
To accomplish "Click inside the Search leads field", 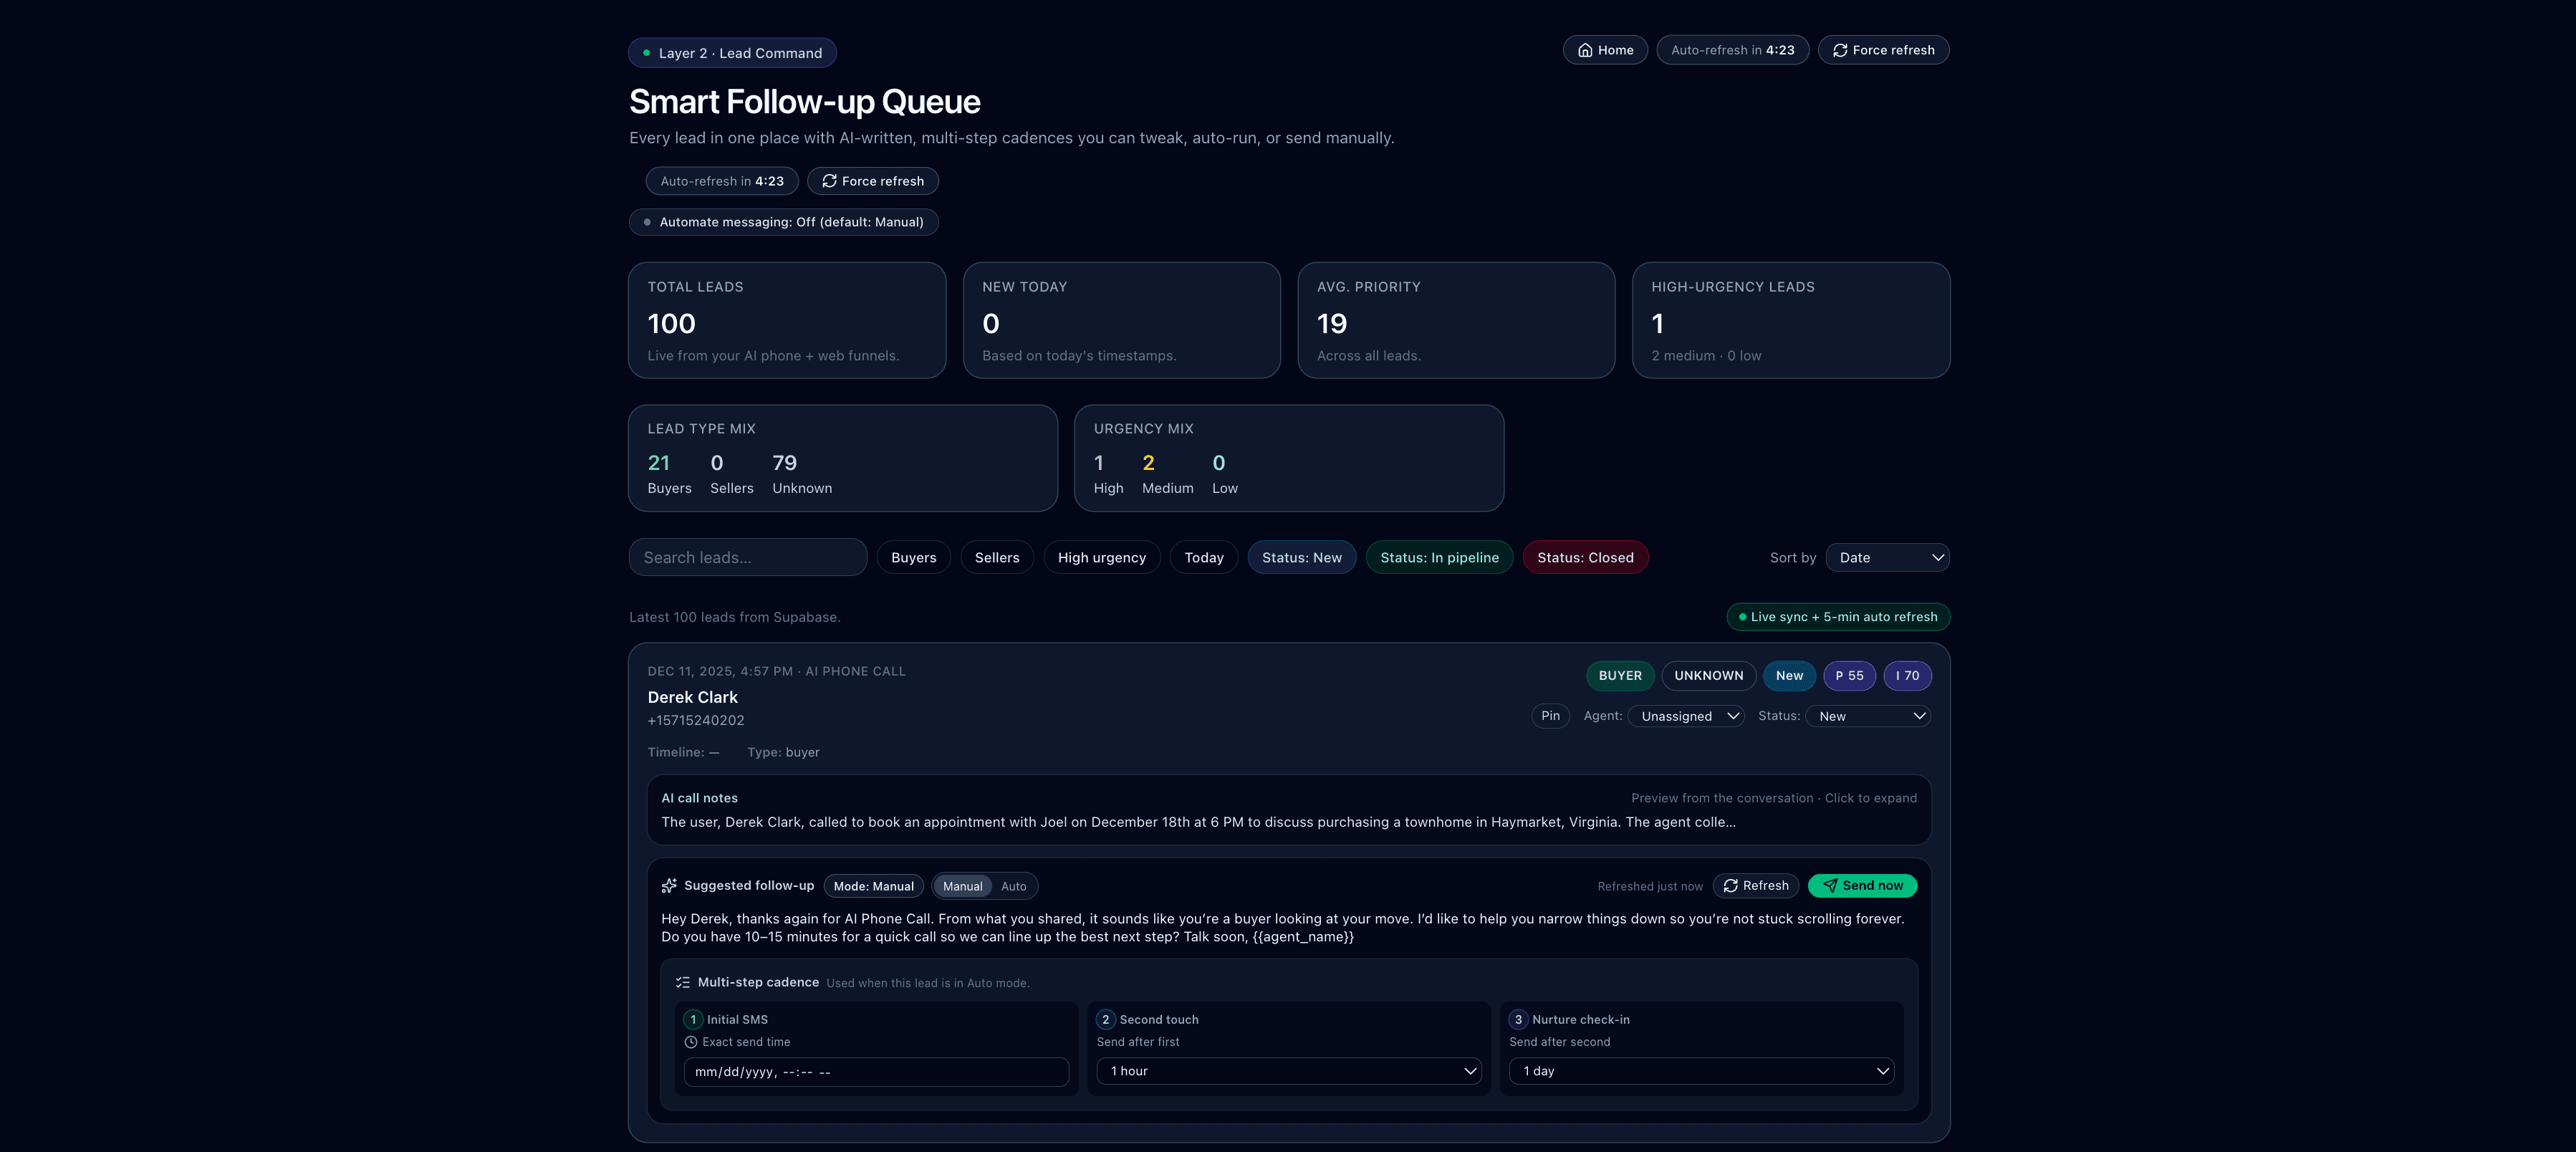I will 747,557.
